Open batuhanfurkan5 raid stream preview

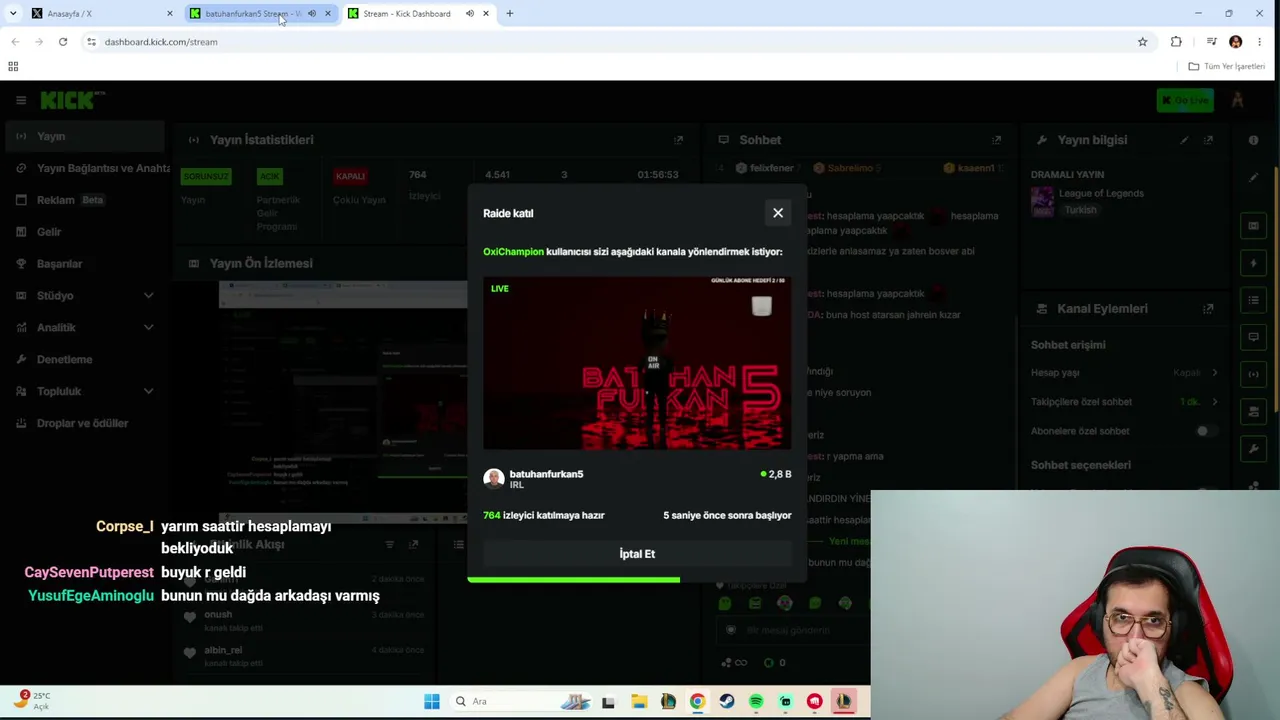[x=637, y=363]
